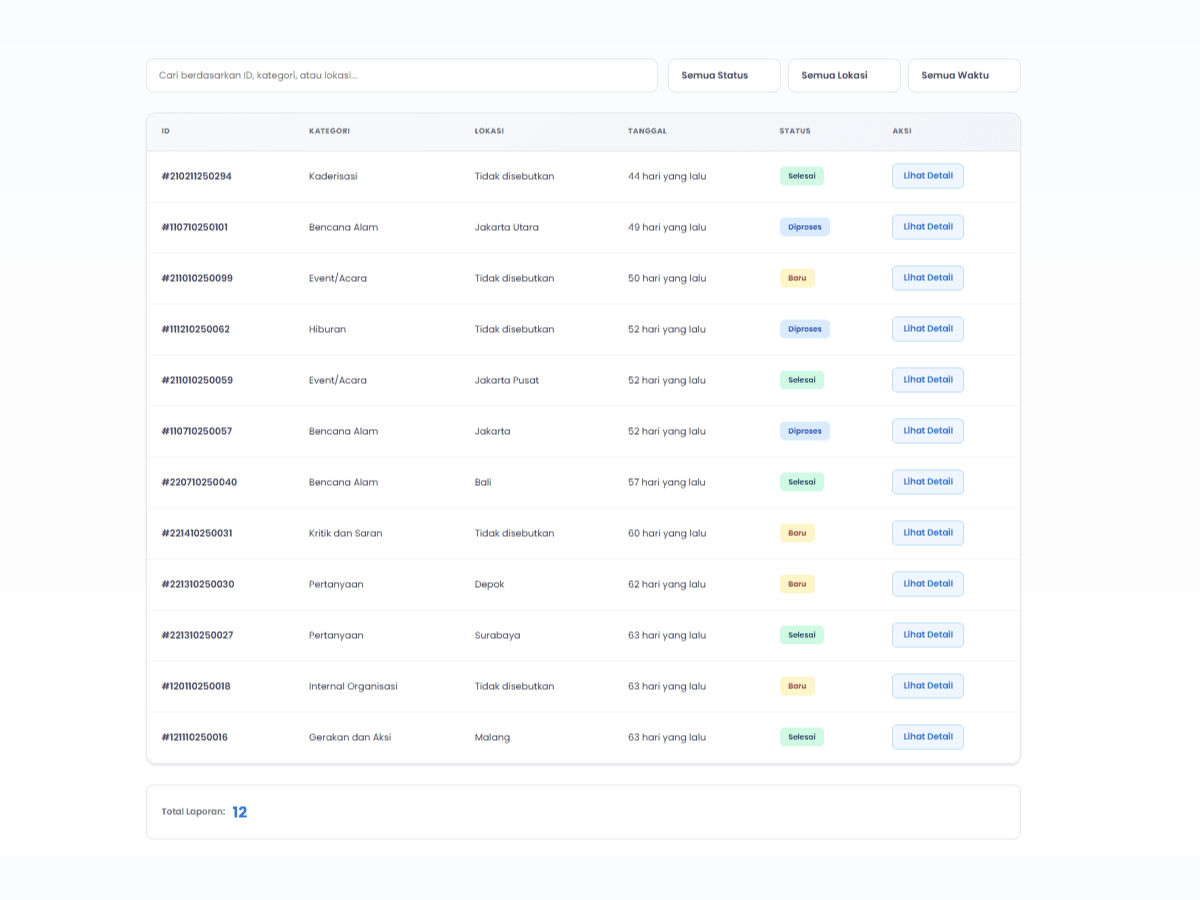Image resolution: width=1200 pixels, height=900 pixels.
Task: View details for report #210211250294
Action: click(x=927, y=176)
